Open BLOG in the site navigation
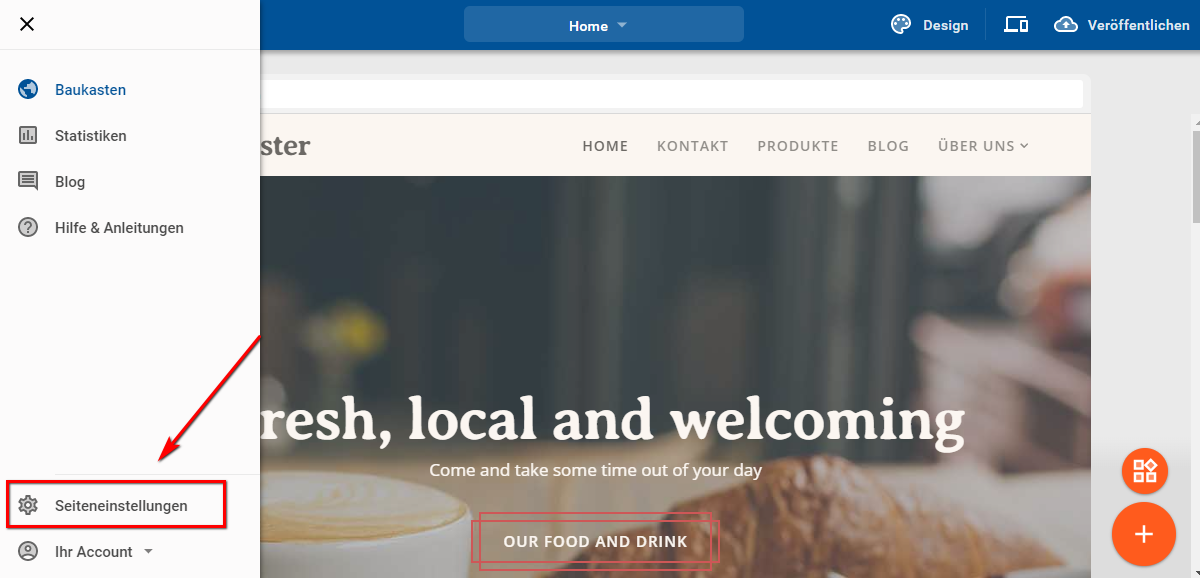This screenshot has height=578, width=1200. 889,146
